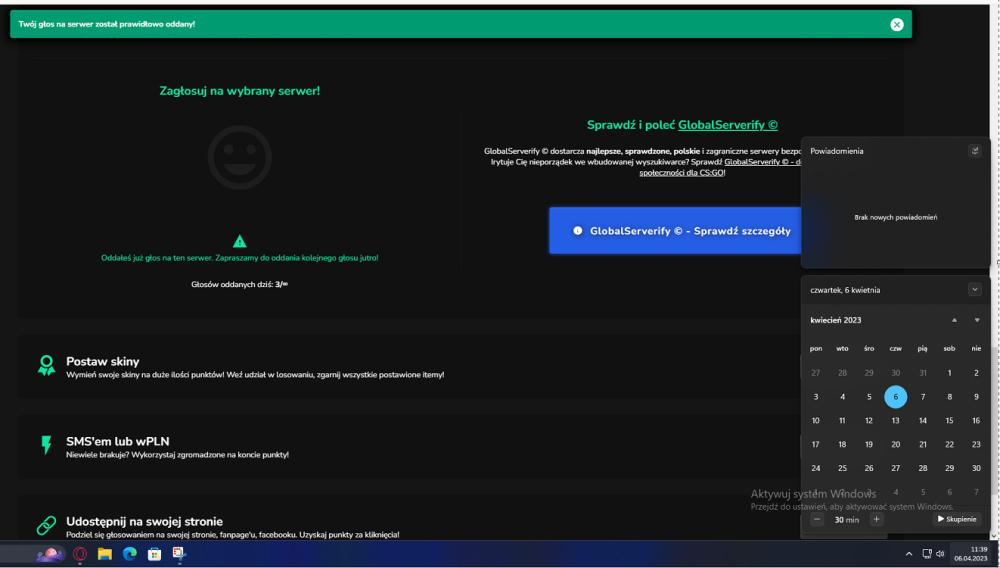Select April 11 in the calendar
The width and height of the screenshot is (1000, 568).
[x=842, y=421]
